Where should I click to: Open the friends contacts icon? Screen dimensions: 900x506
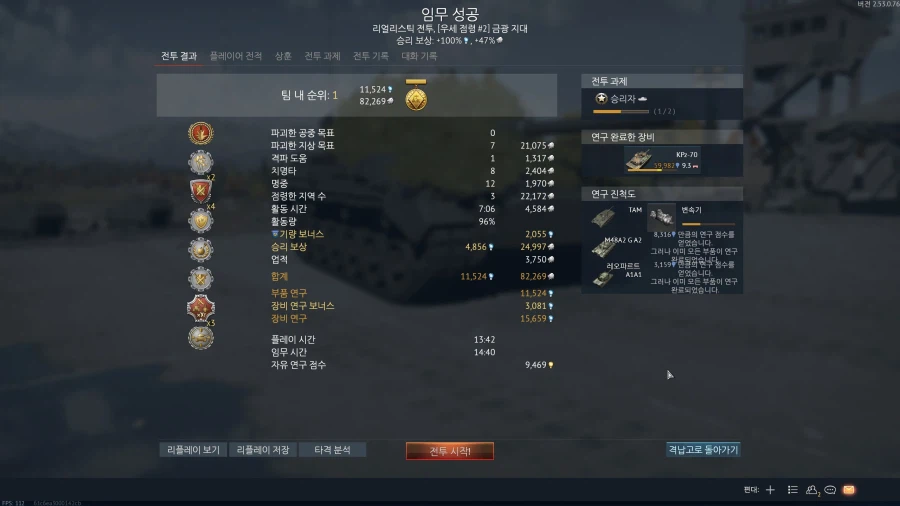pos(812,490)
